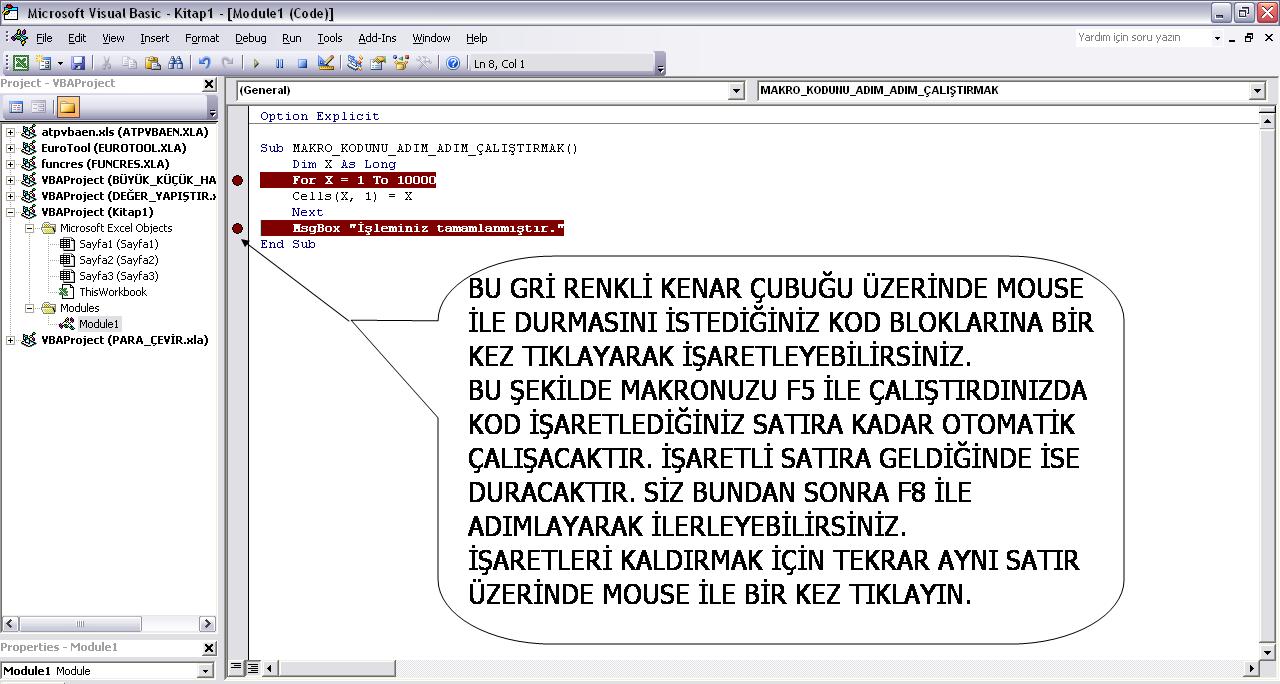1280x684 pixels.
Task: Expand the VBAProject (PARA_ÇEVİR.xla) tree node
Action: 11,340
